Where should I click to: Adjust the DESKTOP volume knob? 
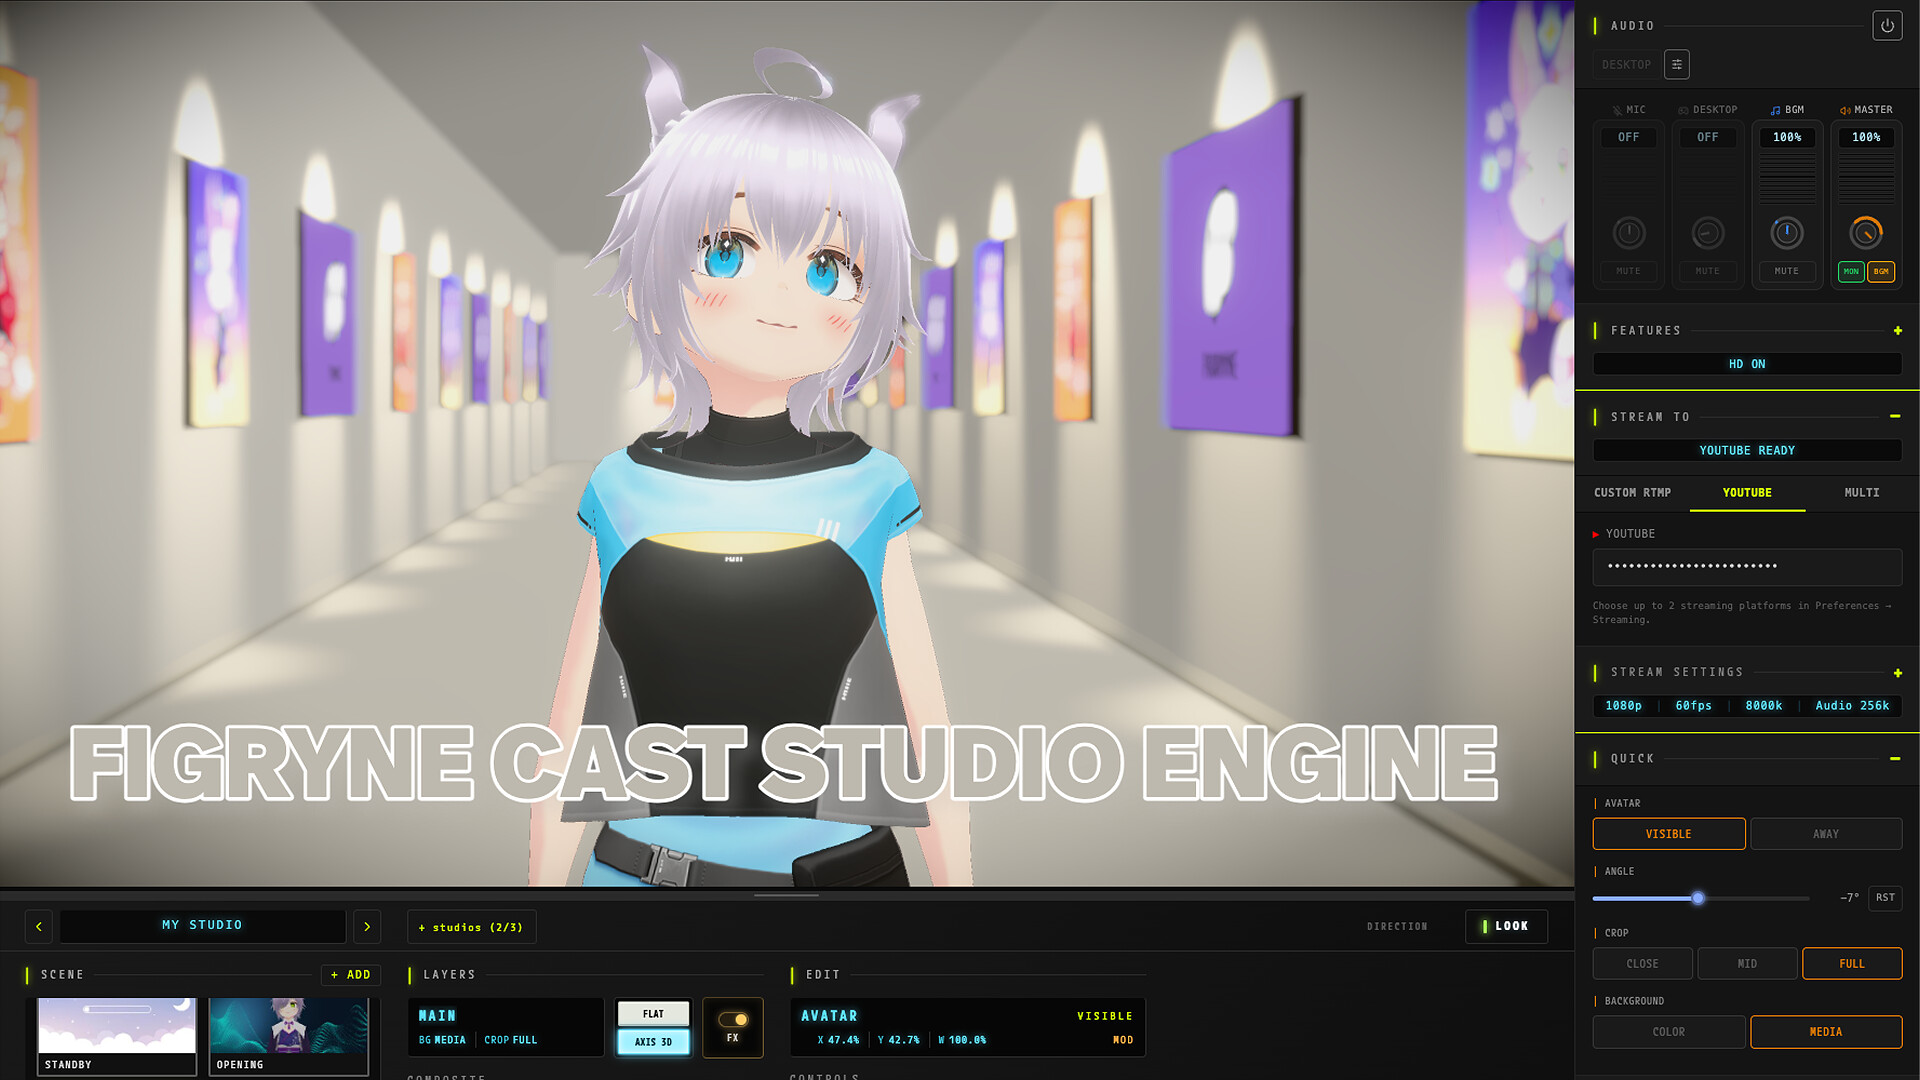tap(1708, 233)
